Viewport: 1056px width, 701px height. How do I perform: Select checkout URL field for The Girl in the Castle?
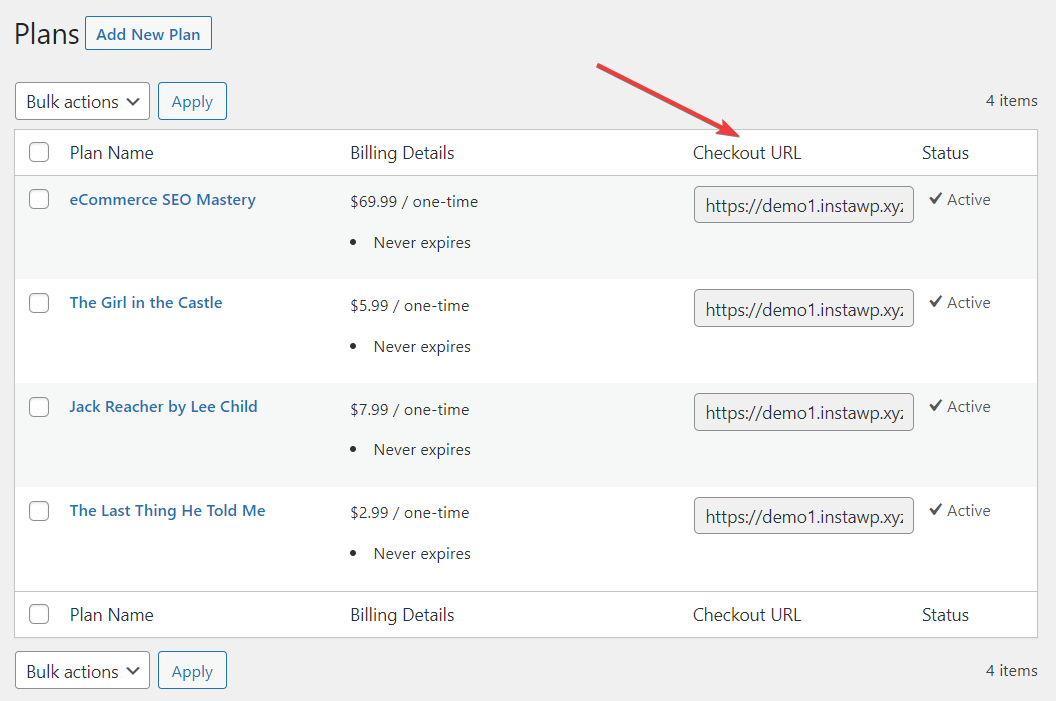click(x=803, y=308)
